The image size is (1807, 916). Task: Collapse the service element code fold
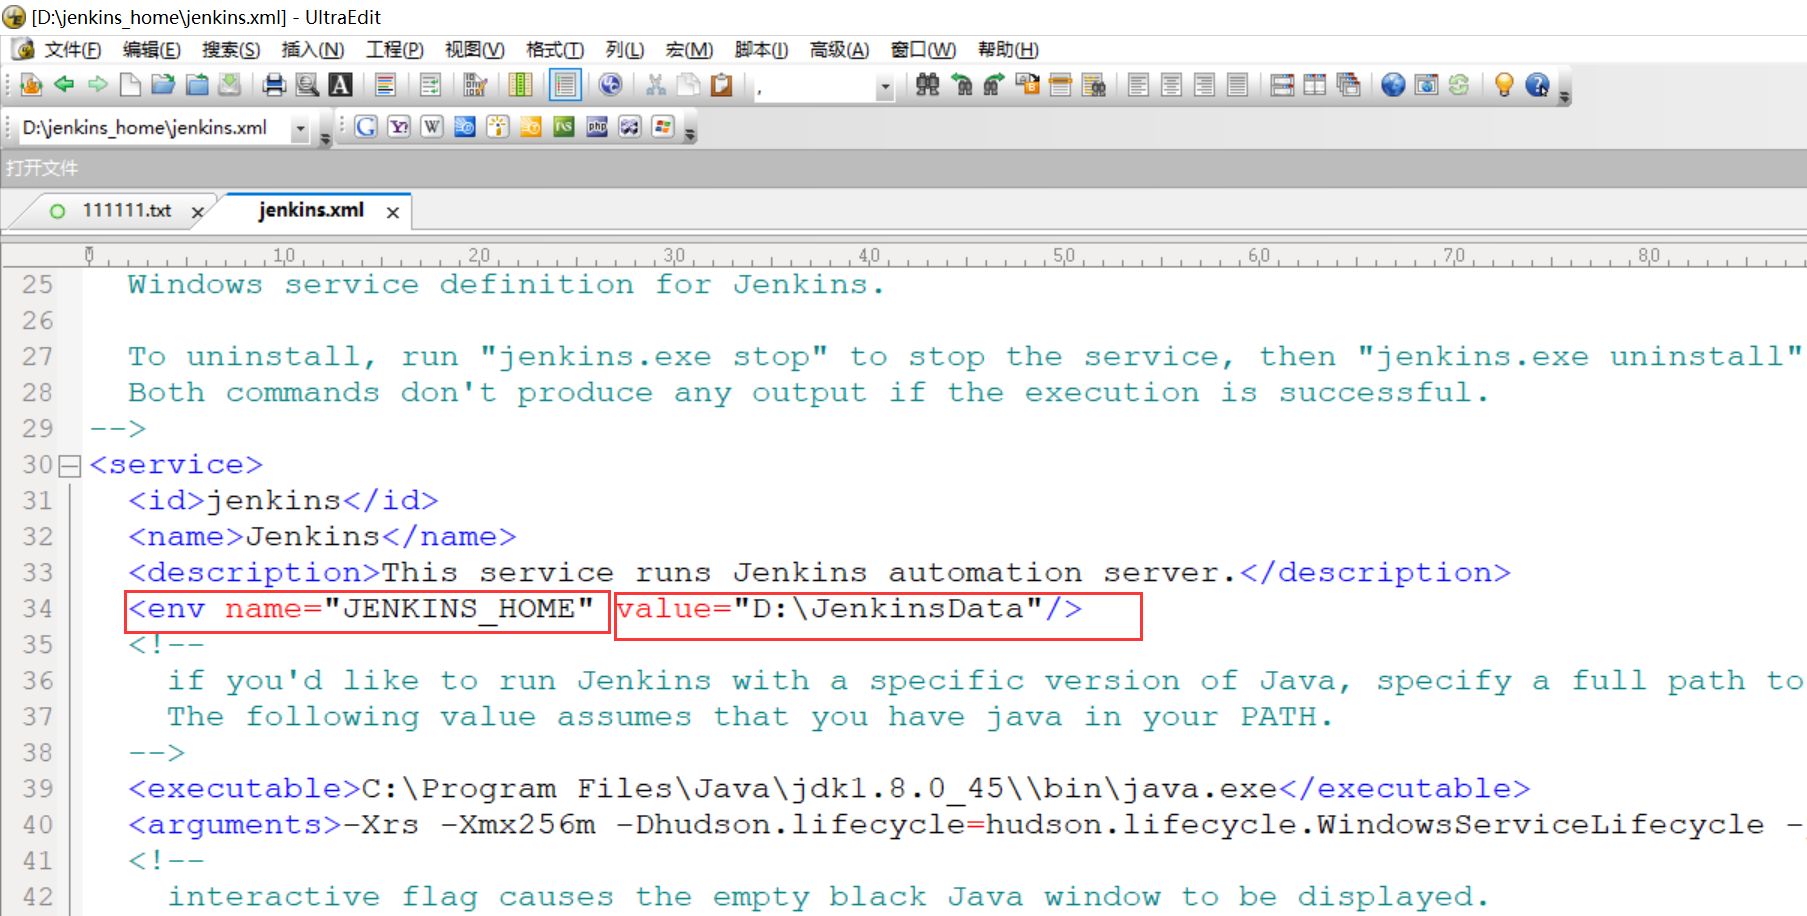point(68,464)
